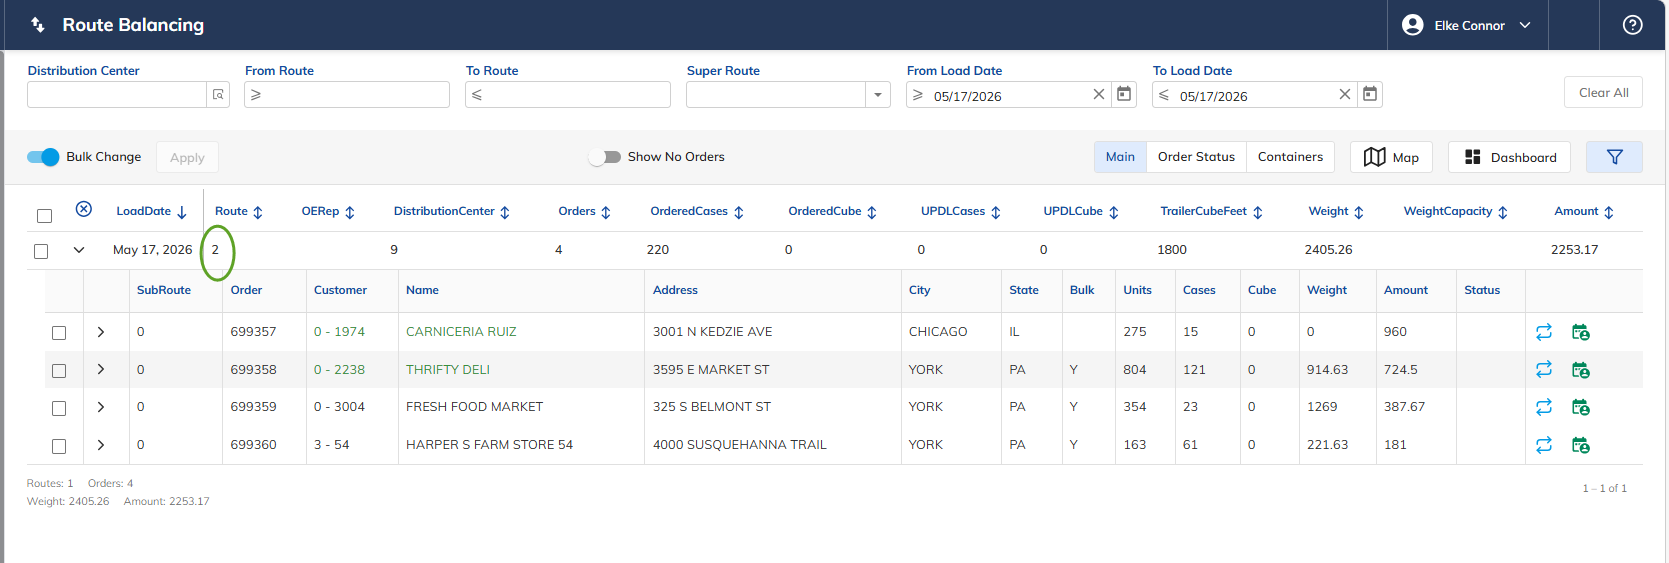The height and width of the screenshot is (563, 1669).
Task: Open the help question mark icon
Action: click(1632, 25)
